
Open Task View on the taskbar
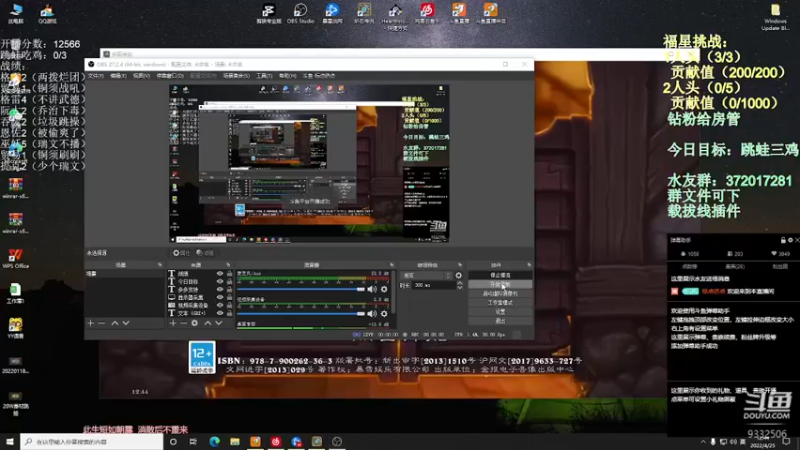tap(193, 441)
